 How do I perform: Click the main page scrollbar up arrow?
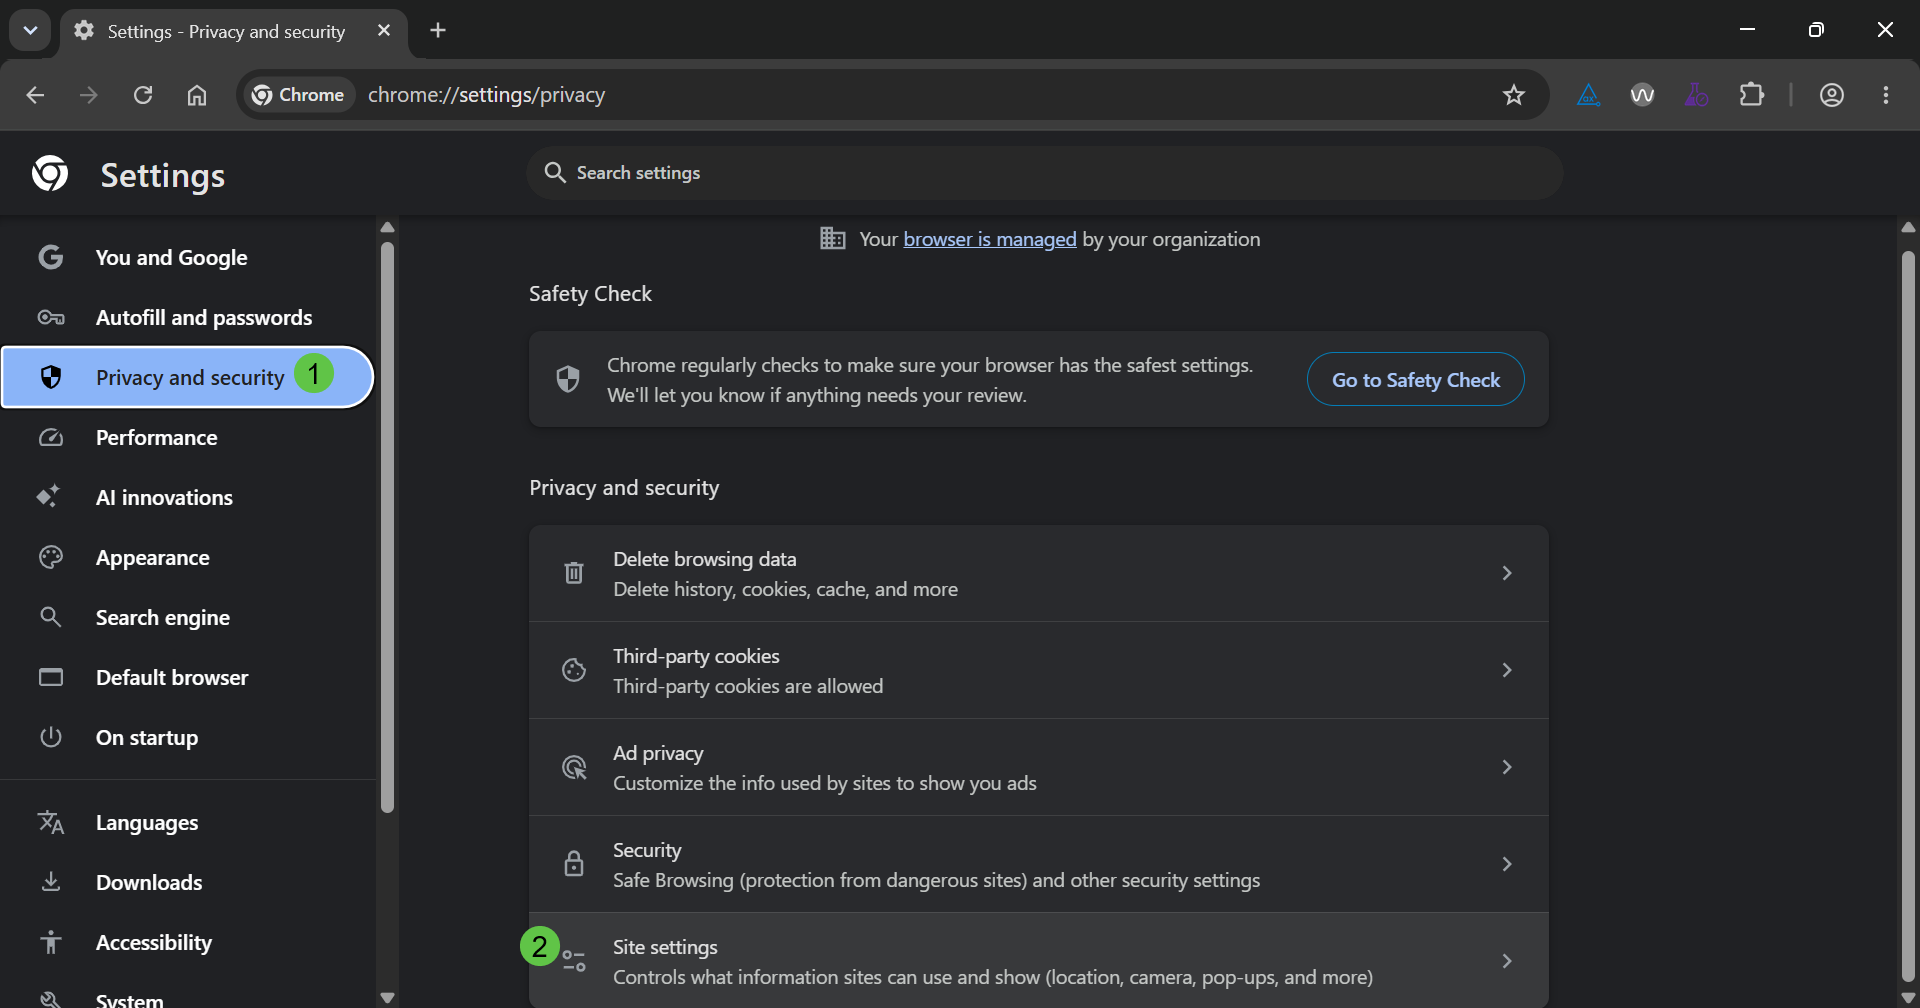pyautogui.click(x=1908, y=228)
